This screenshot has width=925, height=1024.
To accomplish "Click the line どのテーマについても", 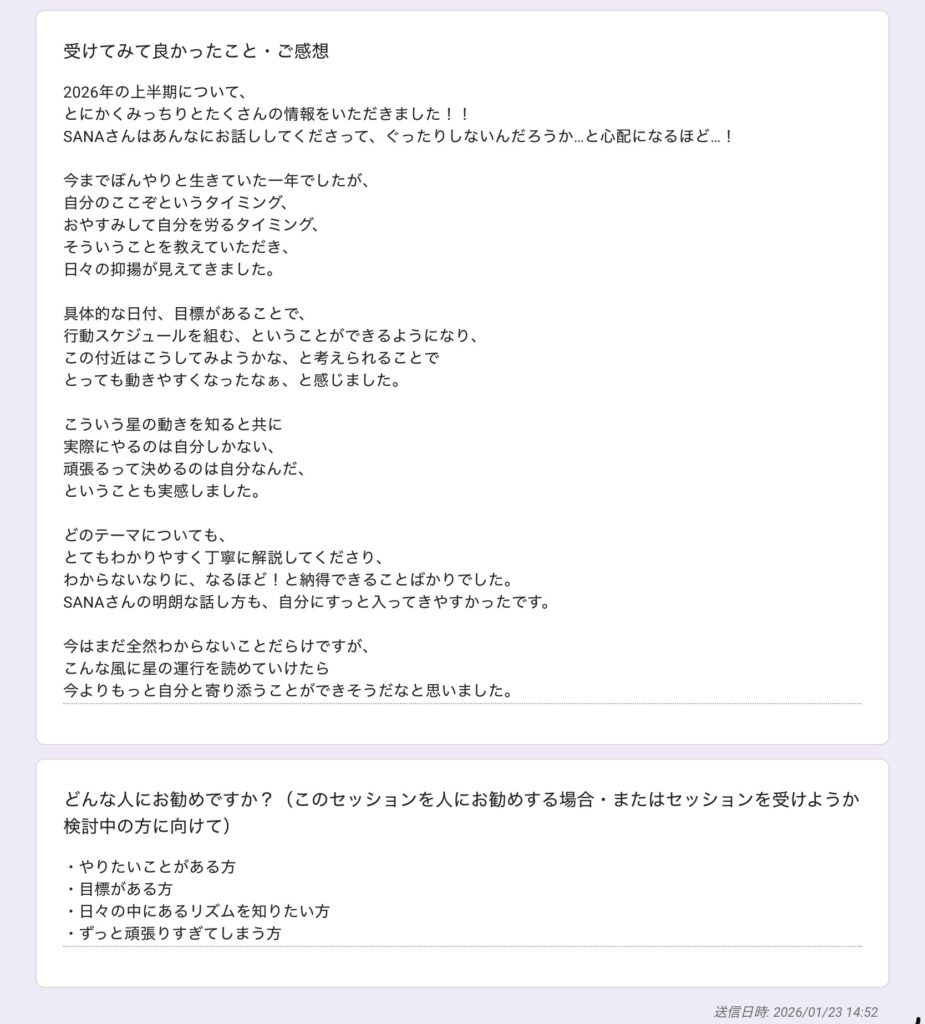I will point(145,536).
